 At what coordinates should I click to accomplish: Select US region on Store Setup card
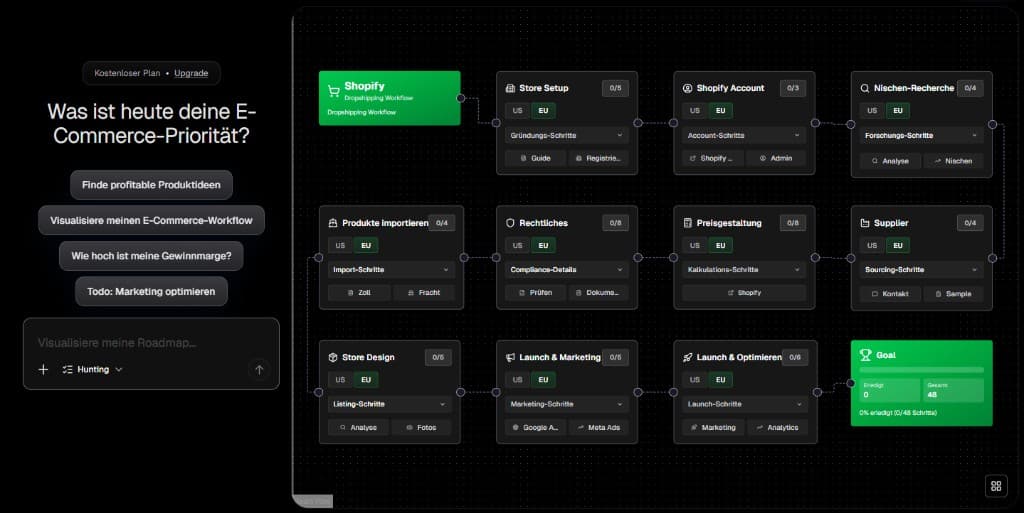518,111
